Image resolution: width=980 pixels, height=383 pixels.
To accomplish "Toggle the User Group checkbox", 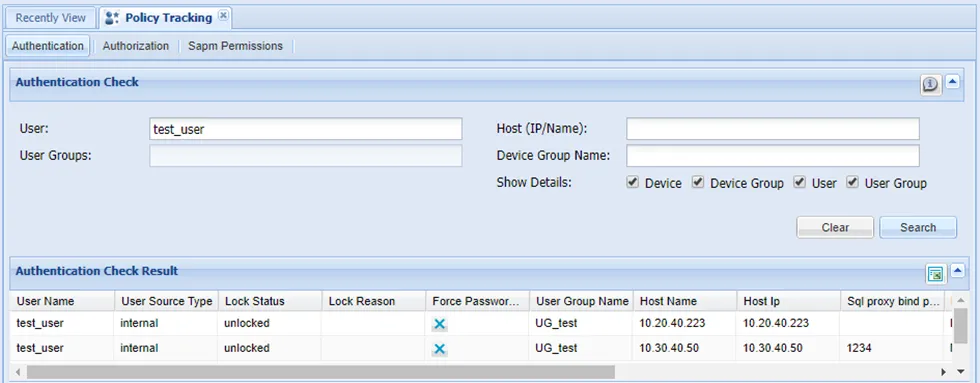I will 852,182.
